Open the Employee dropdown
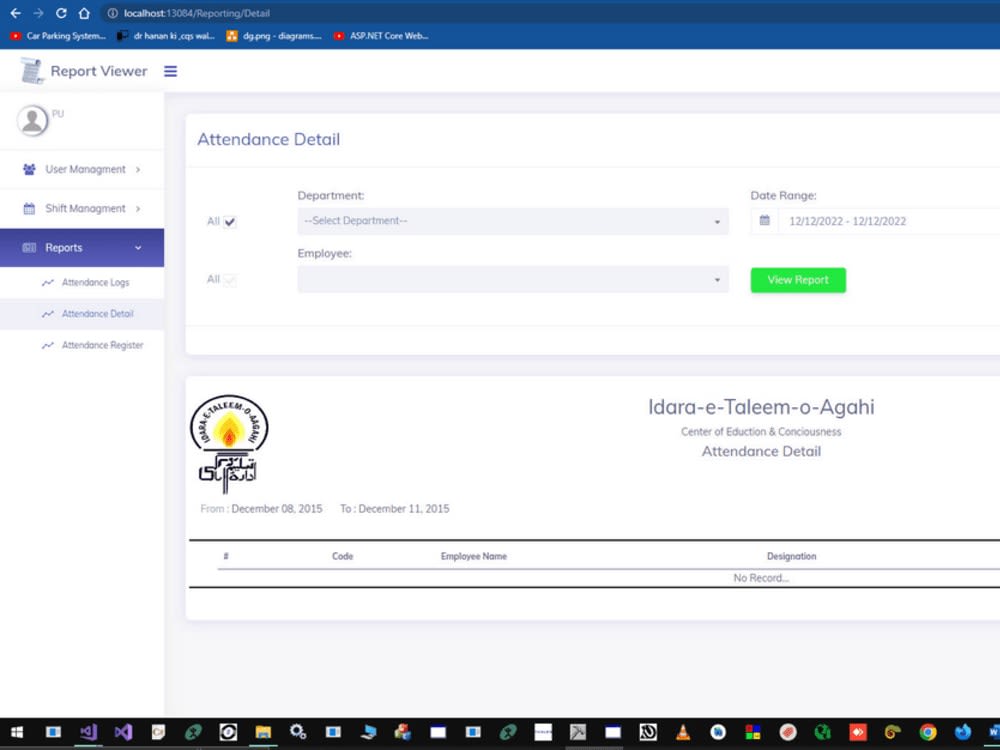This screenshot has height=750, width=1000. click(x=513, y=279)
